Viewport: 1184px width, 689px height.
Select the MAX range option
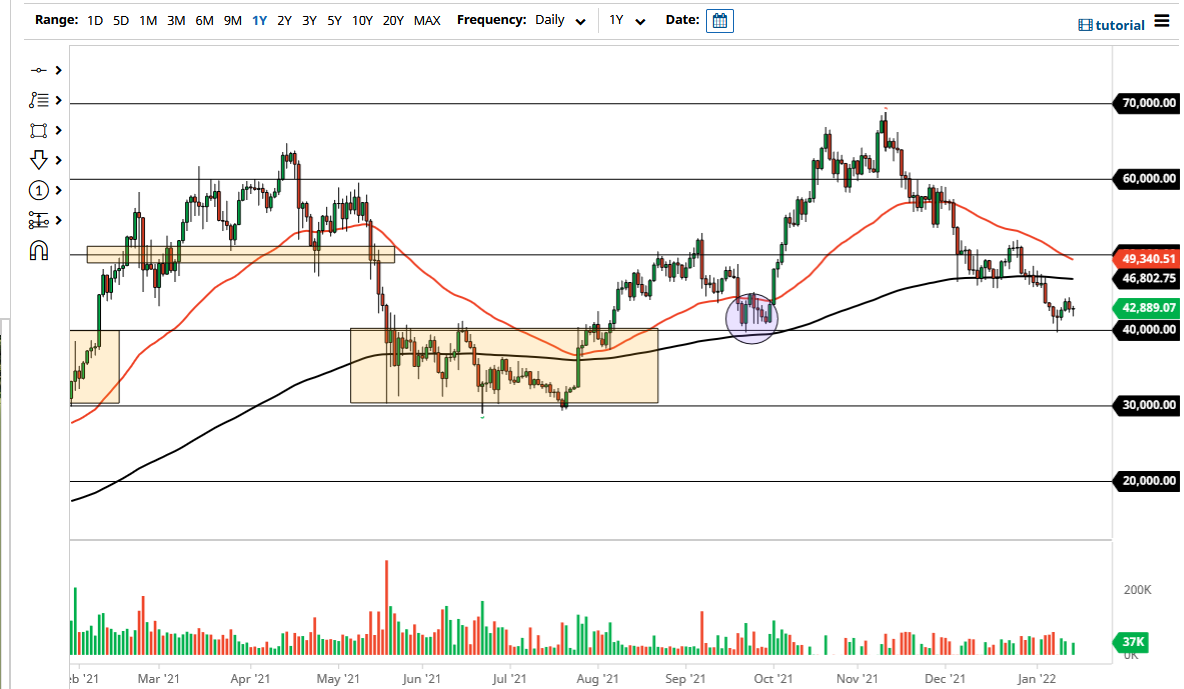point(427,20)
